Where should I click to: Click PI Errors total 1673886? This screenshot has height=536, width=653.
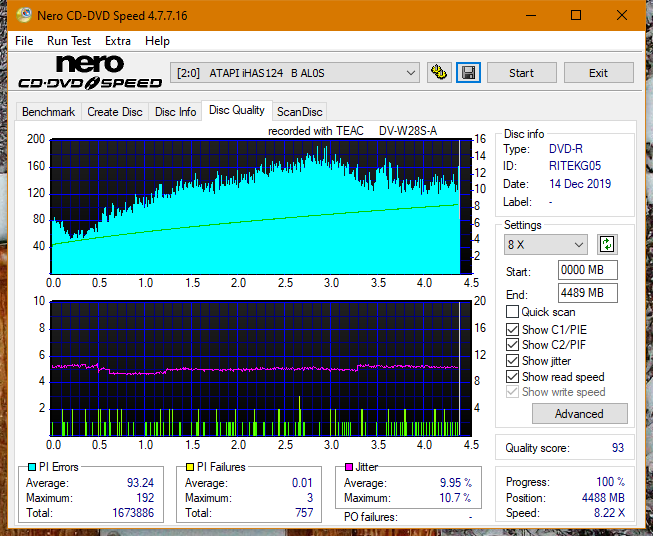click(x=133, y=513)
